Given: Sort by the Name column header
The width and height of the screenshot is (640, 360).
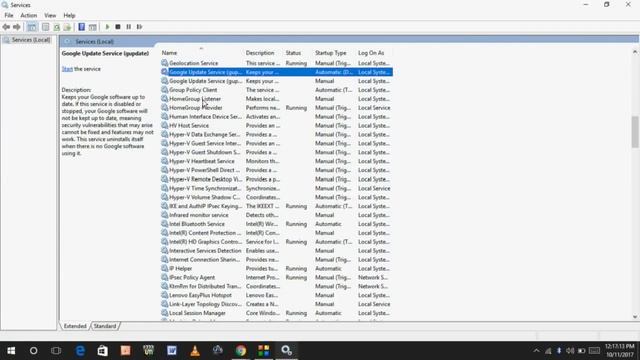Looking at the screenshot, I should click(x=169, y=53).
